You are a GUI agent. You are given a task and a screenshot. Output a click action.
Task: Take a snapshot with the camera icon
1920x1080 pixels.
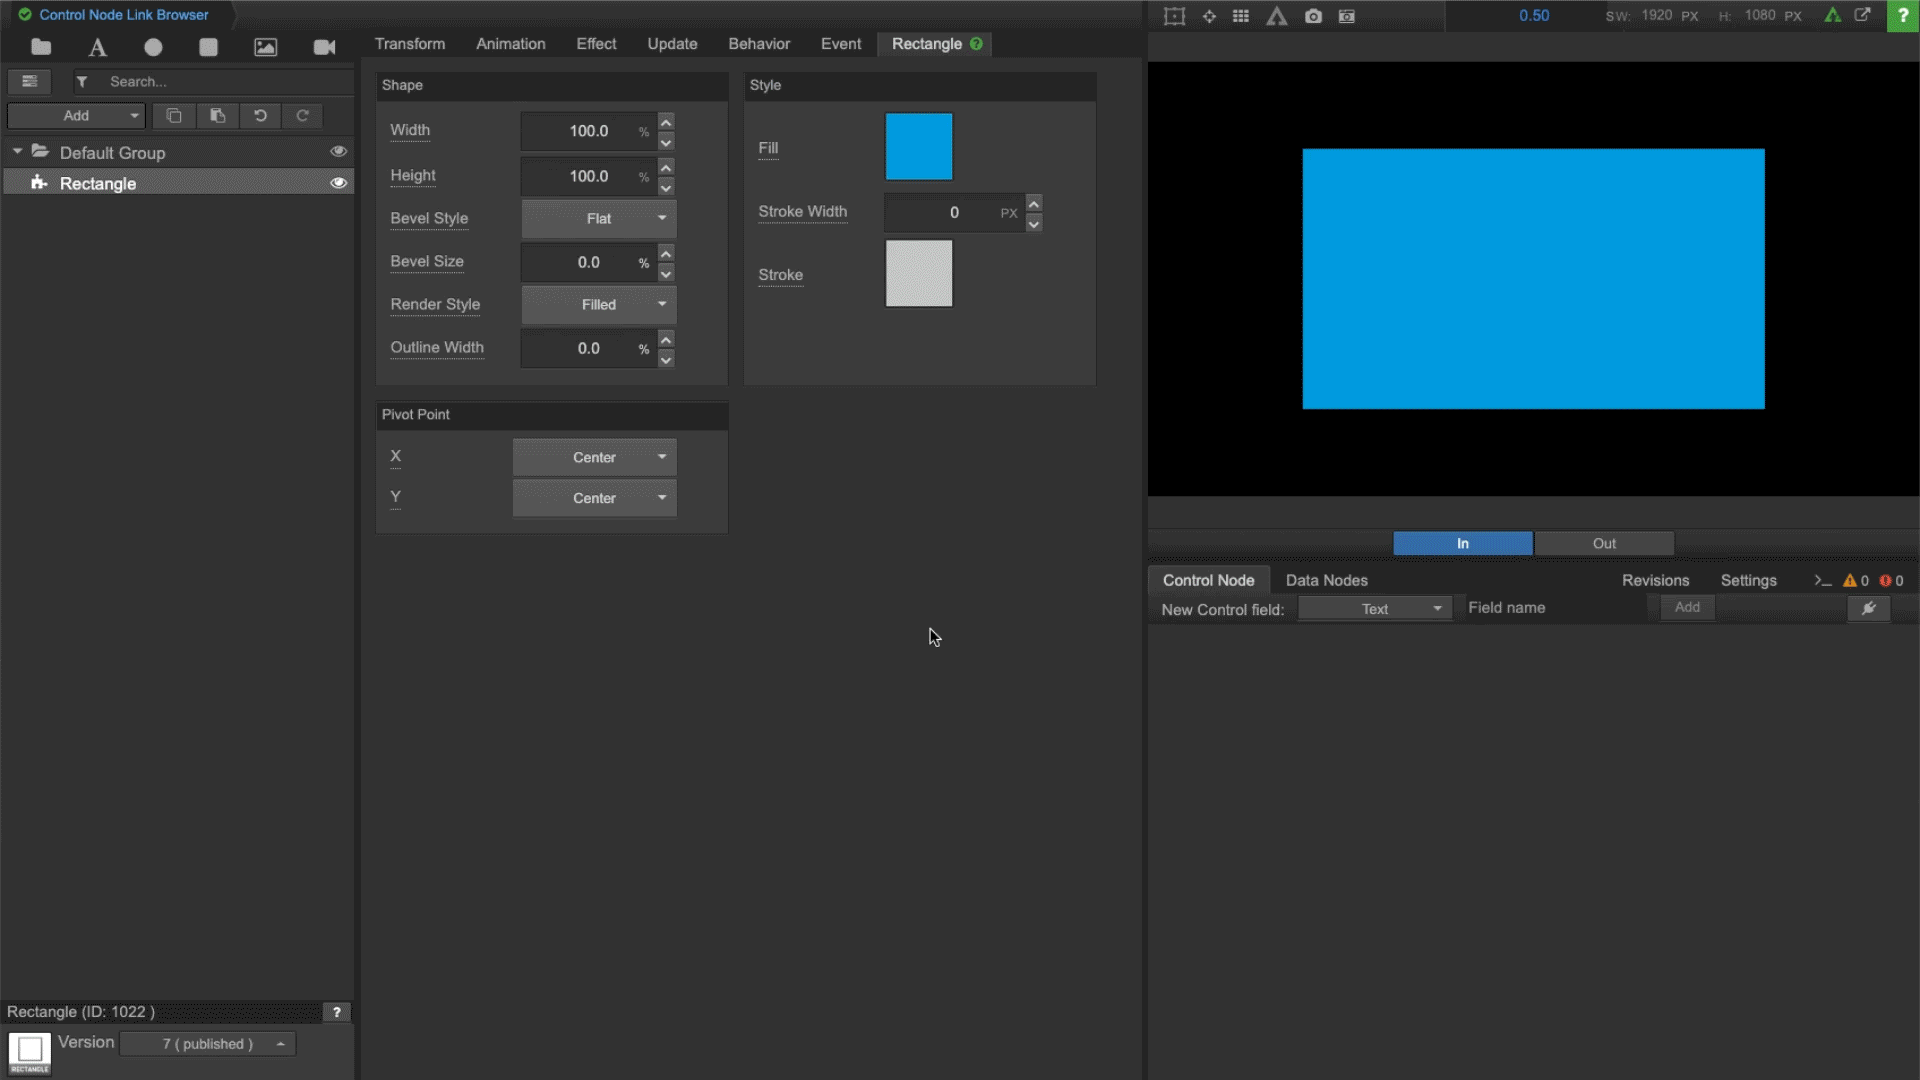pos(1313,16)
